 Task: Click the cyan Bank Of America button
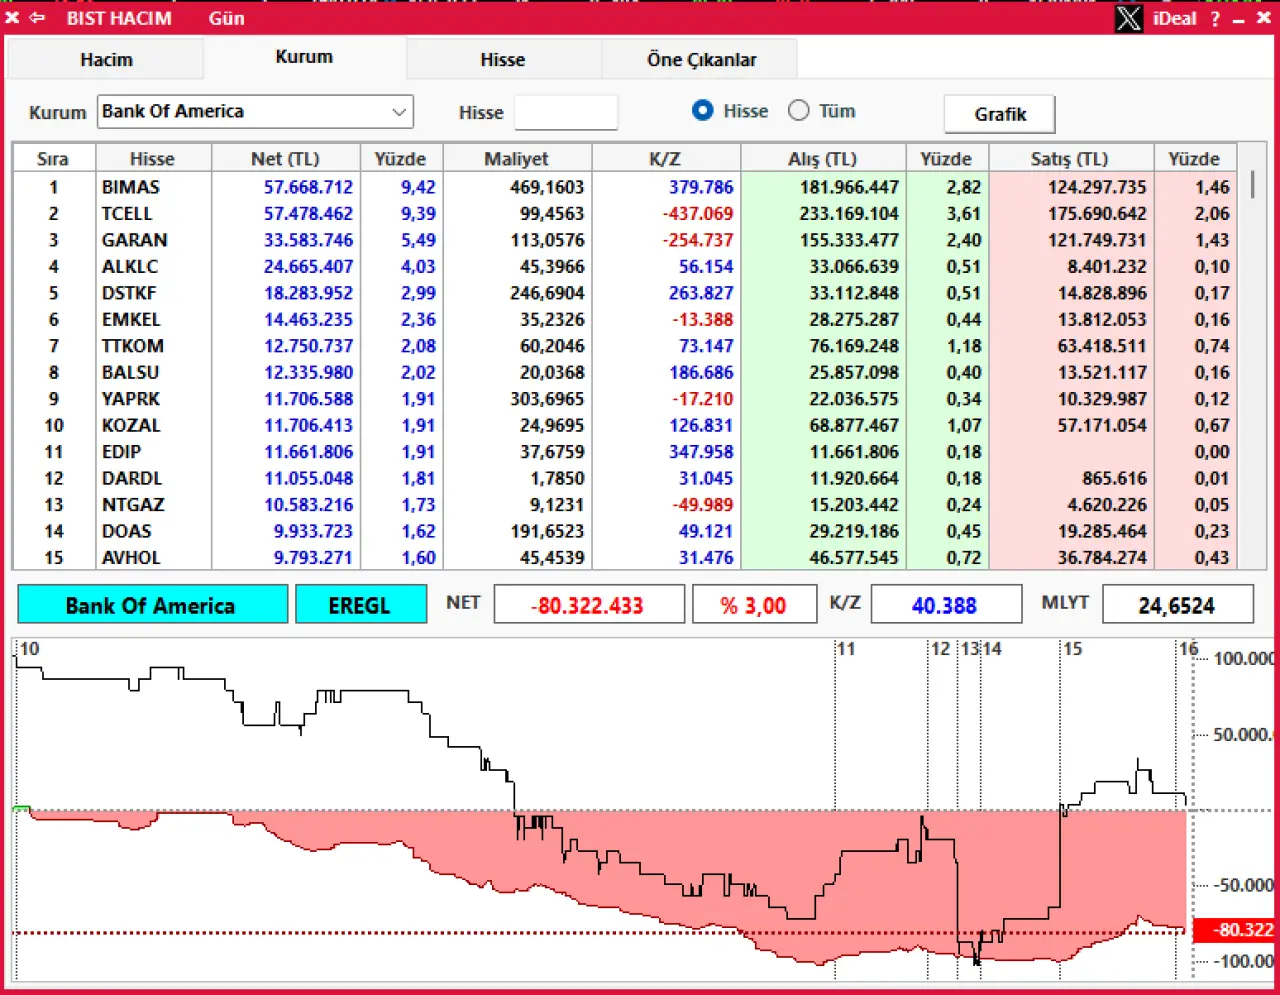(x=152, y=605)
